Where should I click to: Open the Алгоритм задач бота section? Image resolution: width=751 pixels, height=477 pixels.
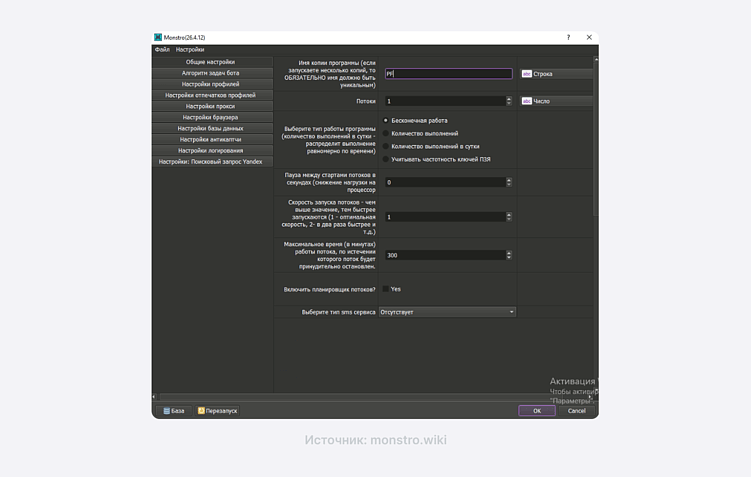coord(212,73)
